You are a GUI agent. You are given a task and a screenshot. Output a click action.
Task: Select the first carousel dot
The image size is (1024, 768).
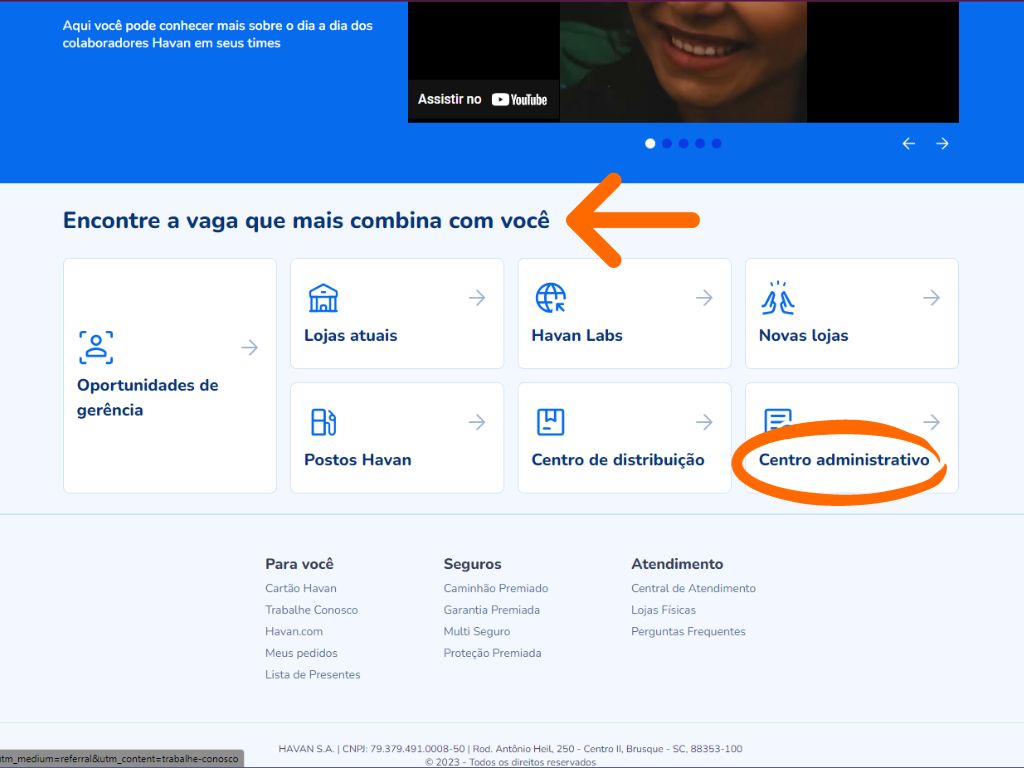(650, 144)
